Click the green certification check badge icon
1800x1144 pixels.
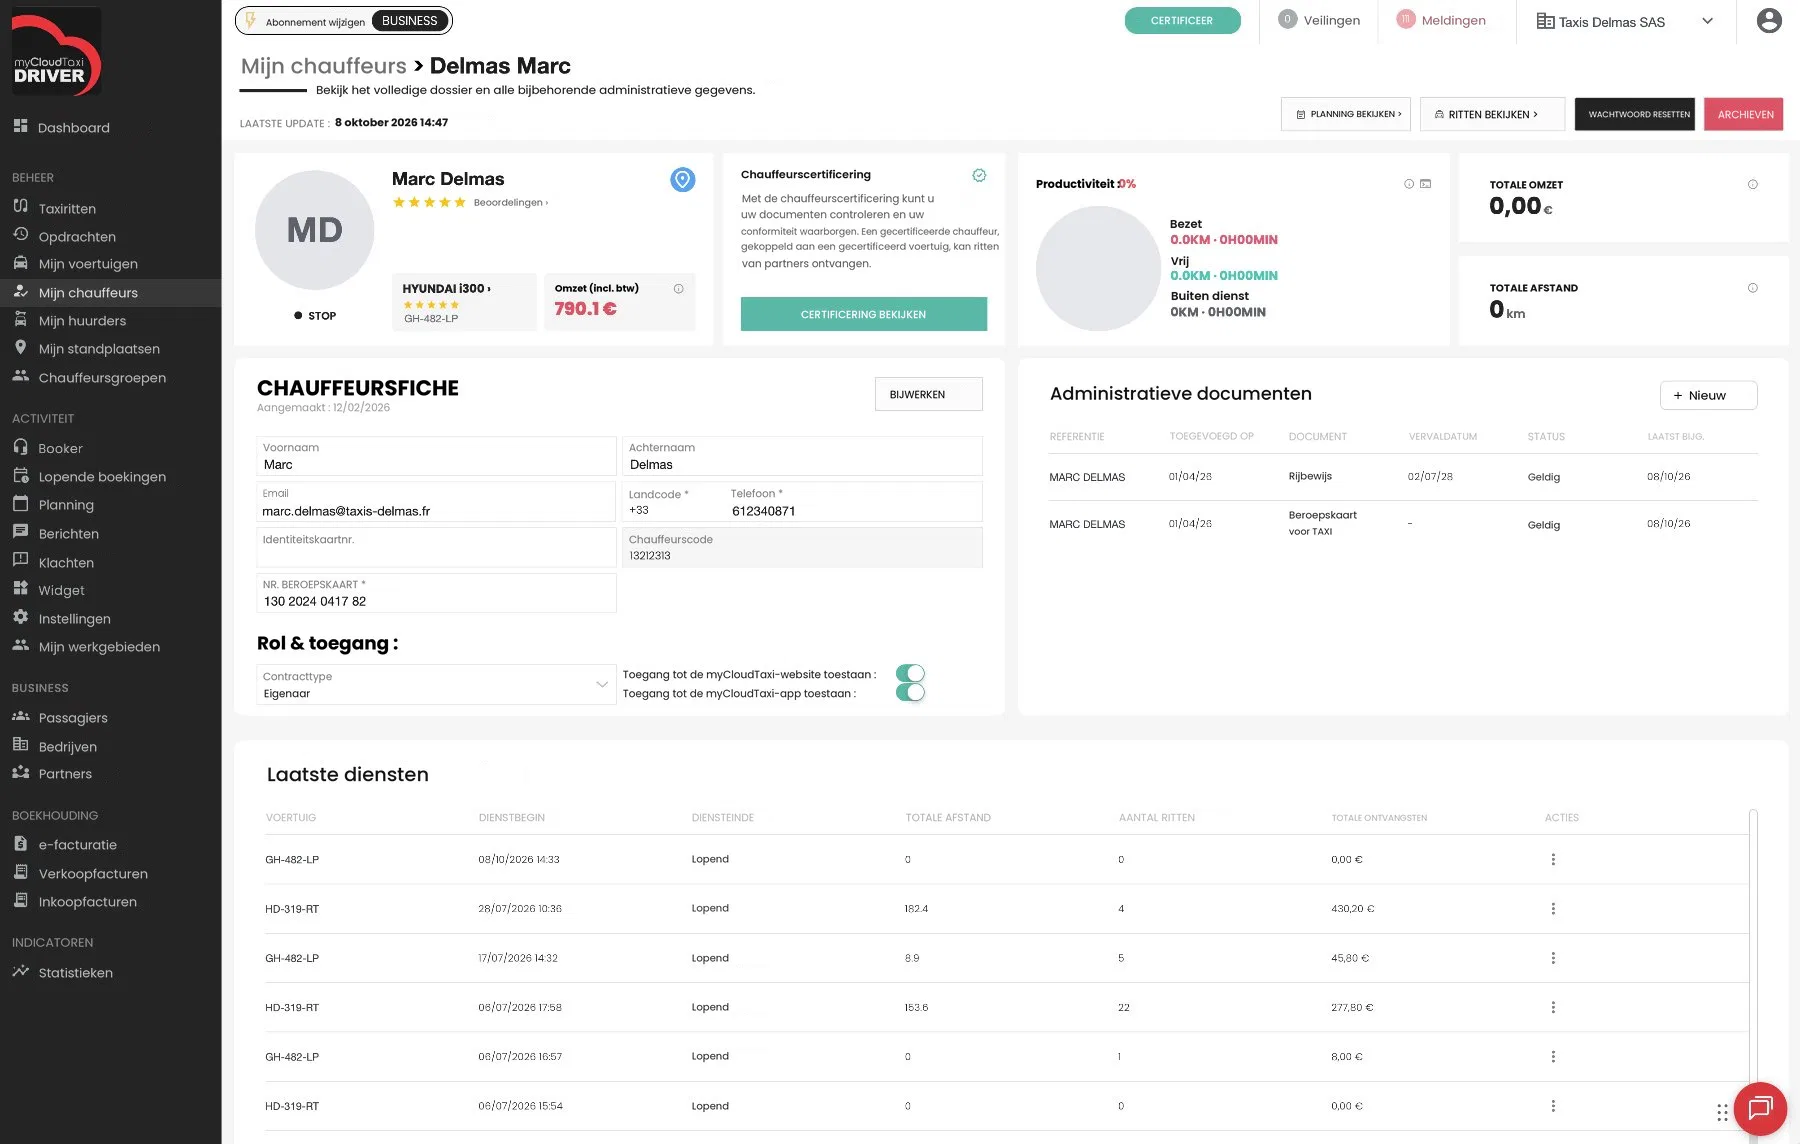pyautogui.click(x=979, y=175)
